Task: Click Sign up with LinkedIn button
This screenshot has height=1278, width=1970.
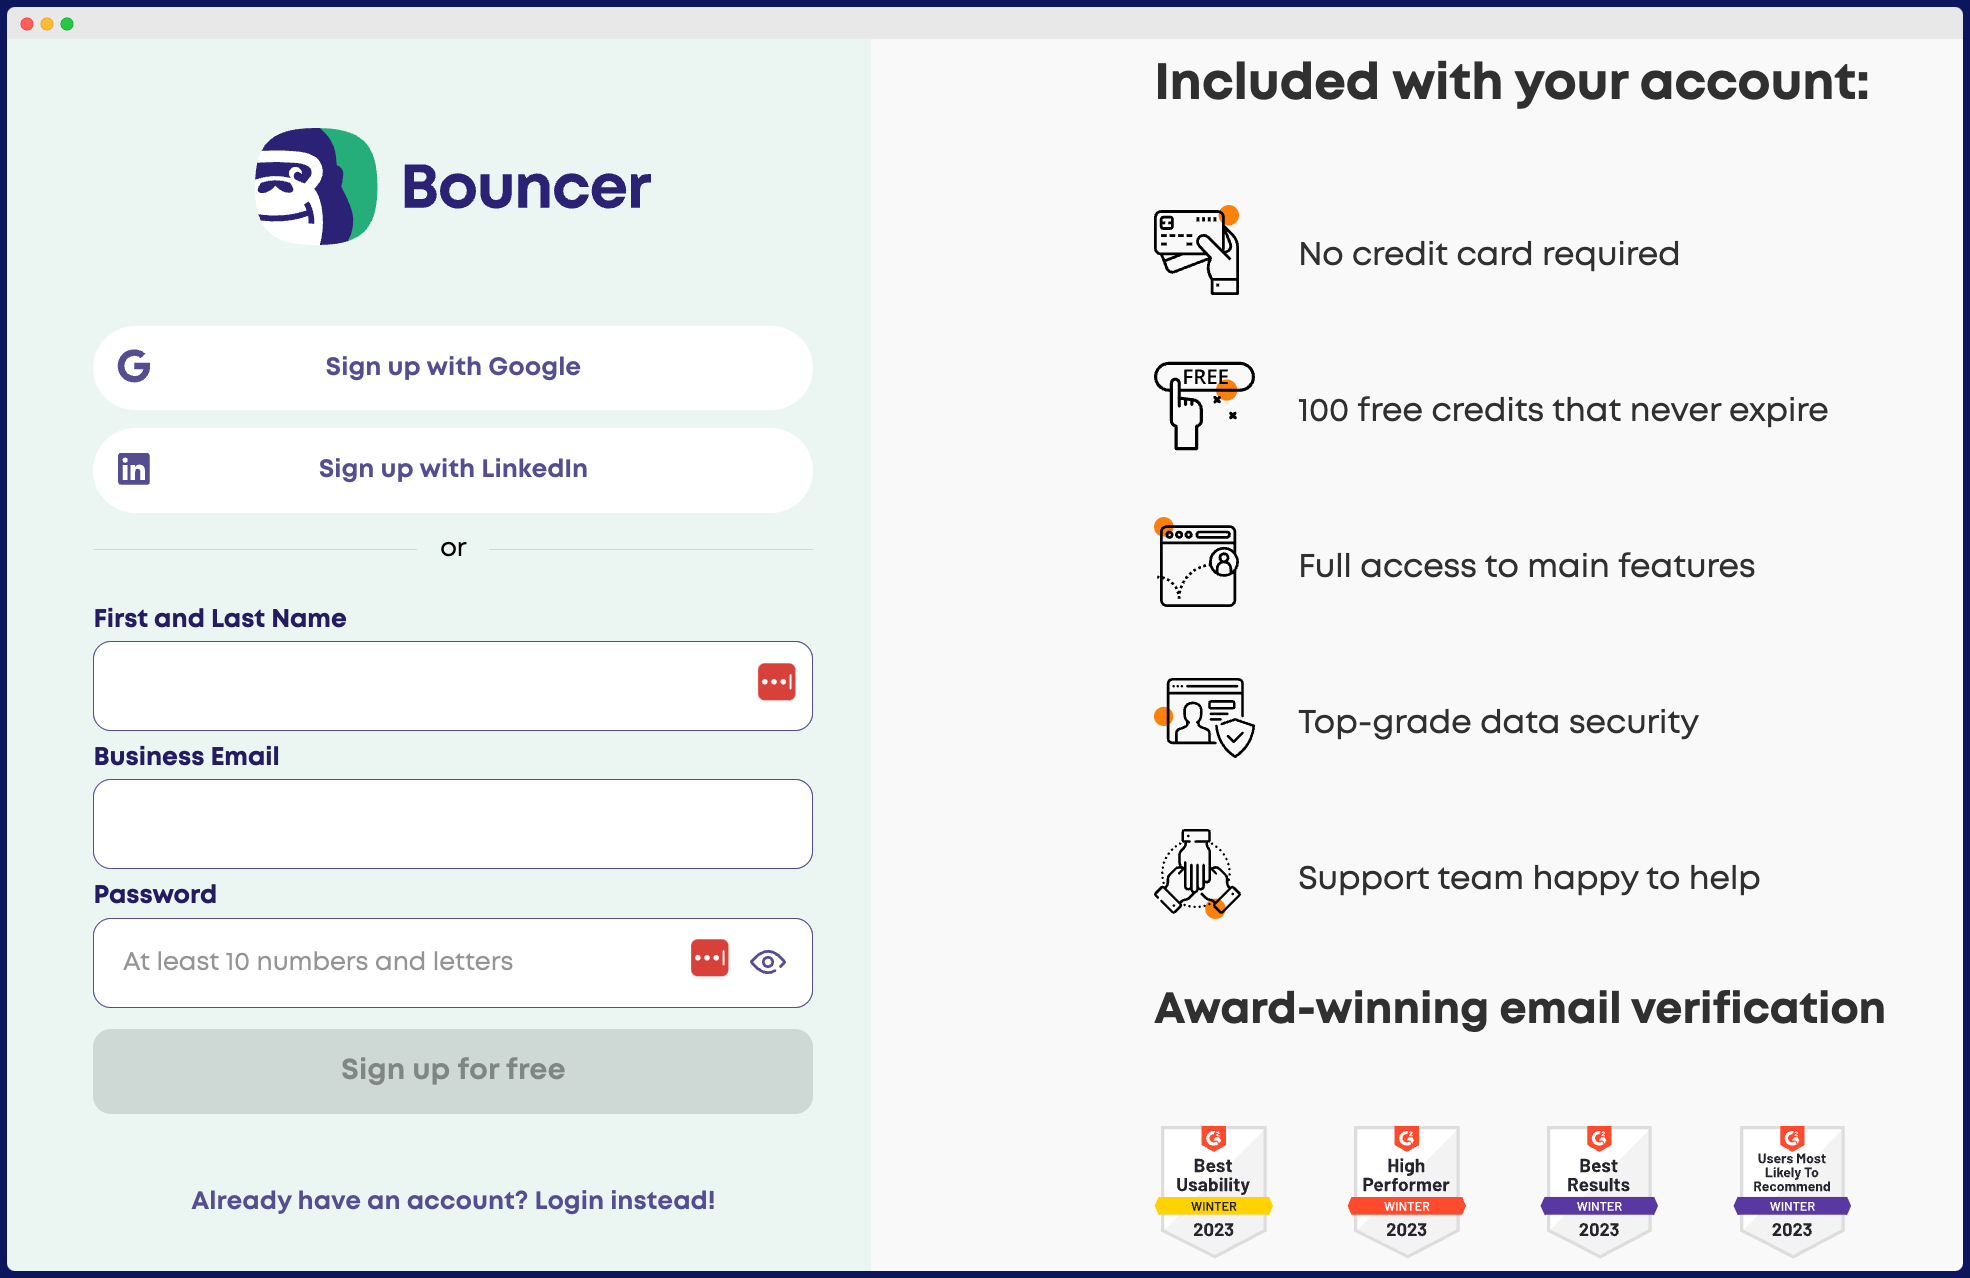Action: [452, 468]
